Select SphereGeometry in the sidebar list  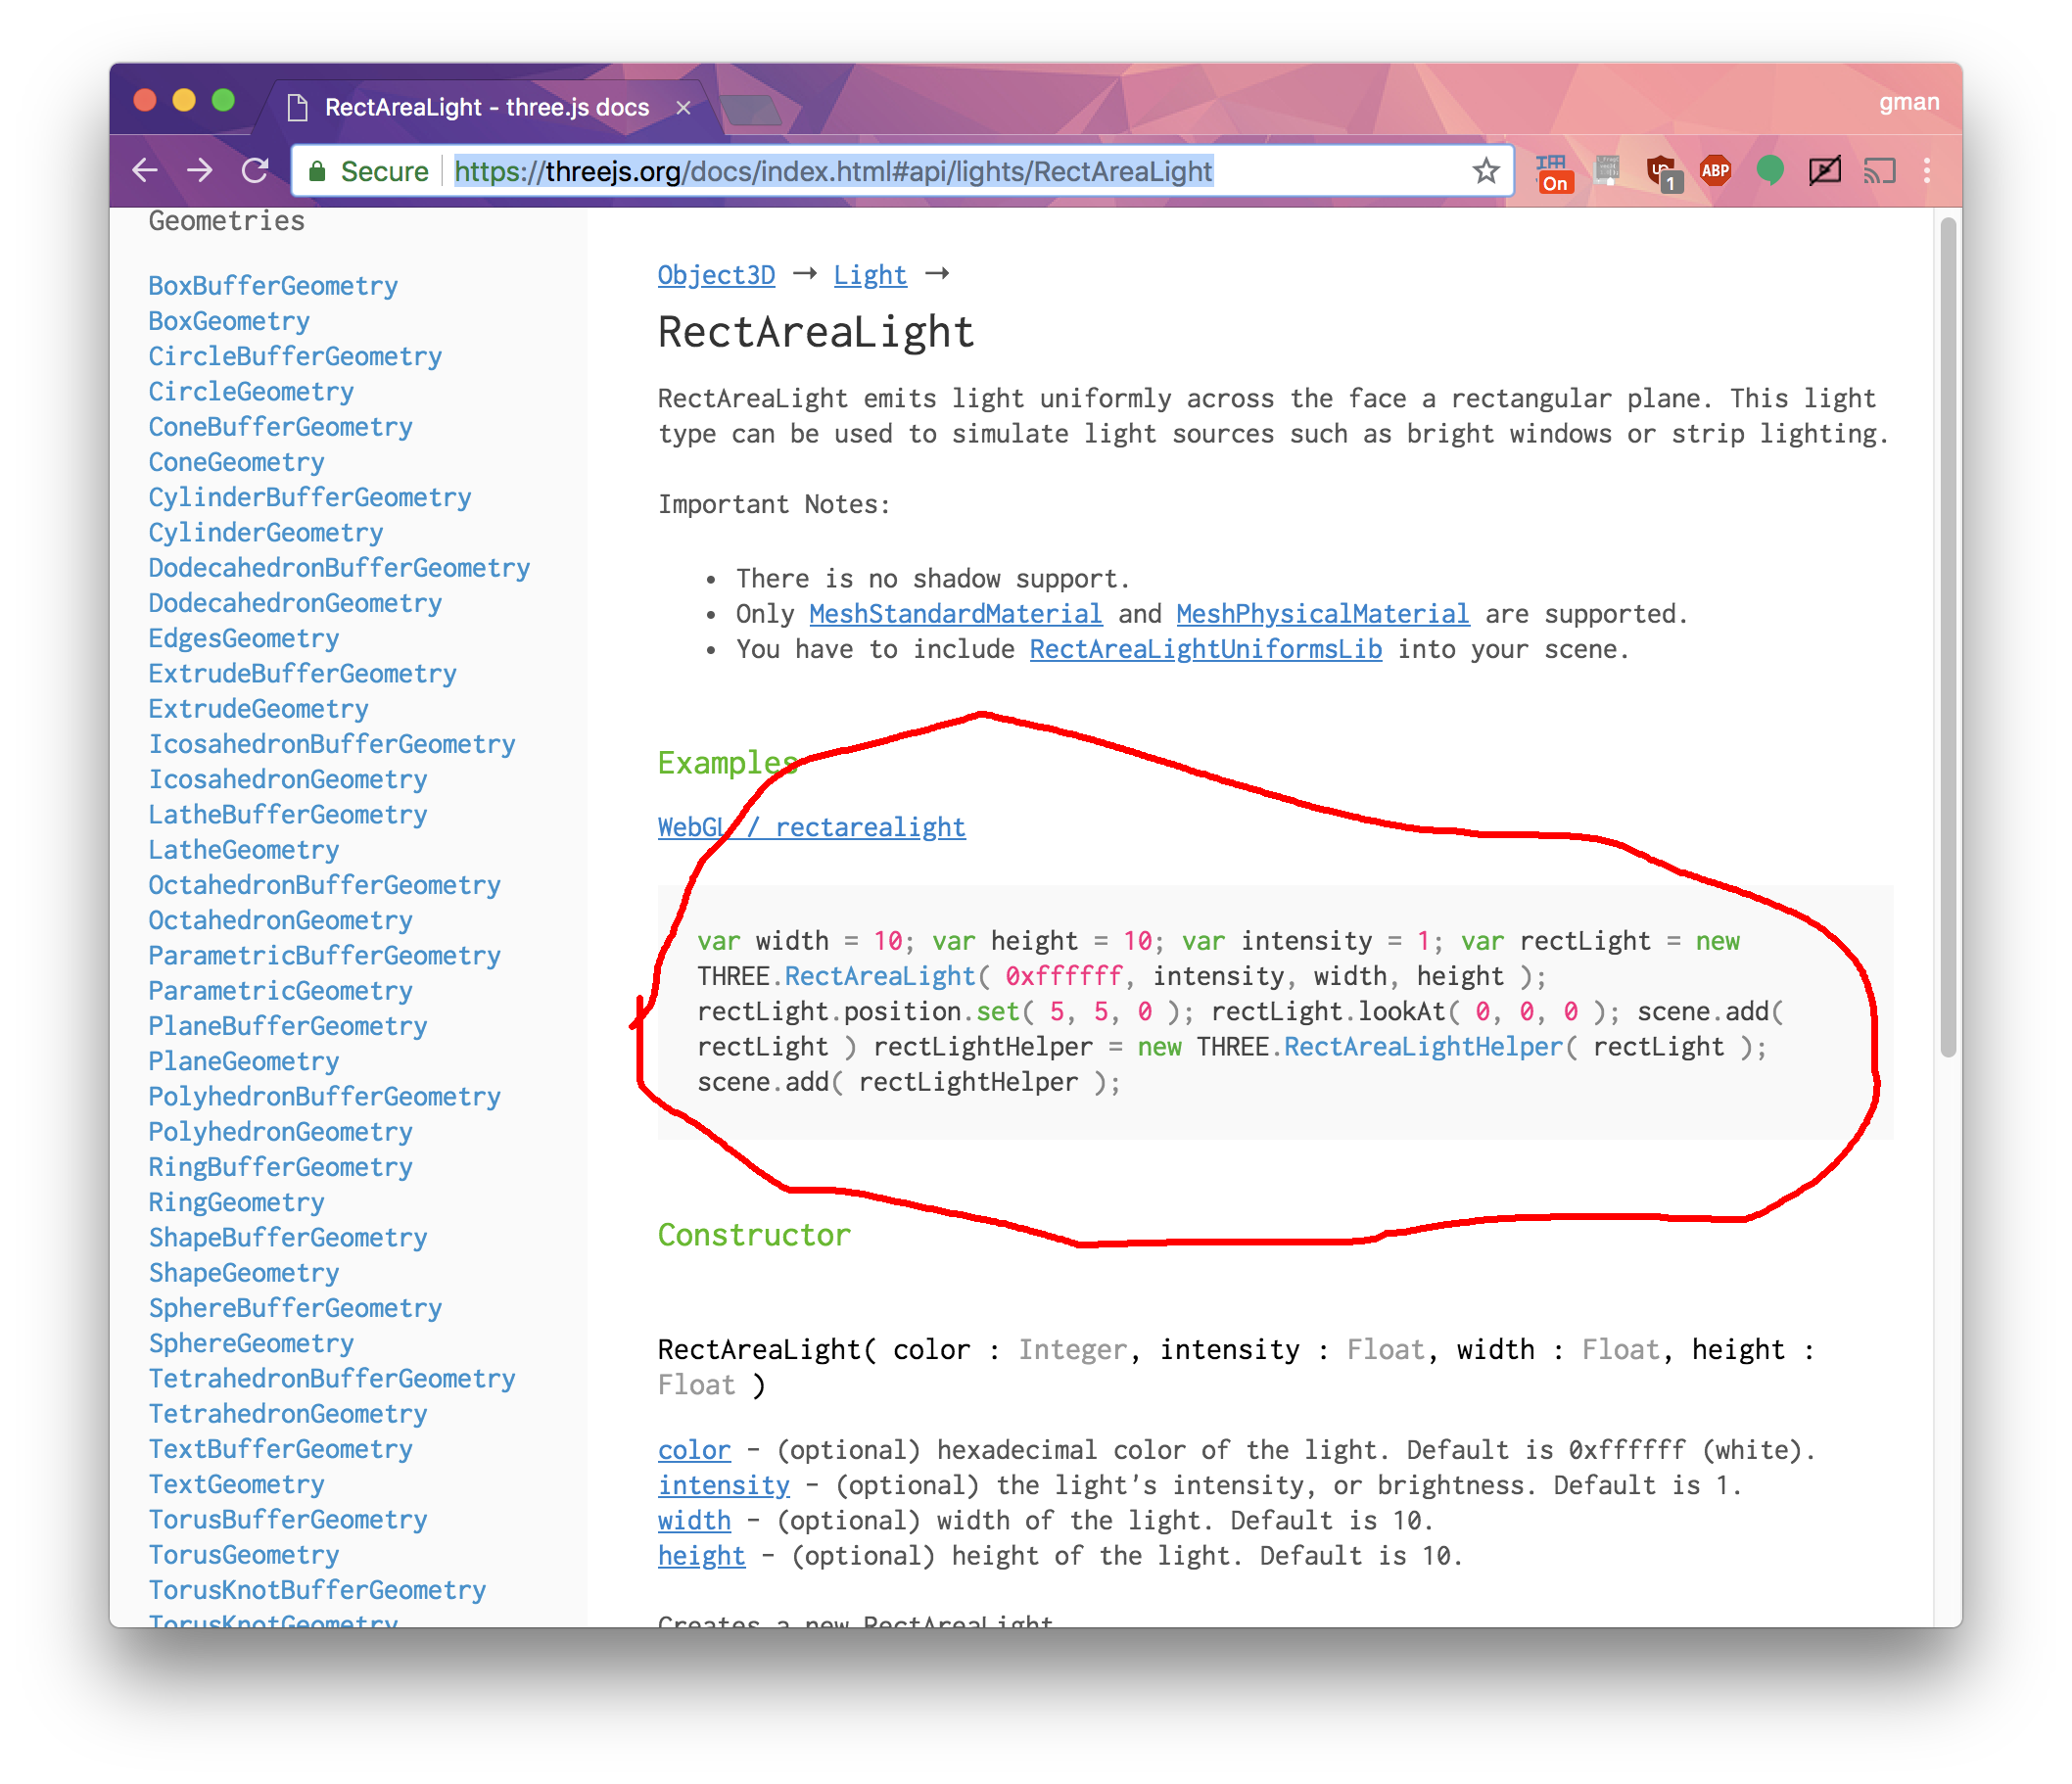251,1343
